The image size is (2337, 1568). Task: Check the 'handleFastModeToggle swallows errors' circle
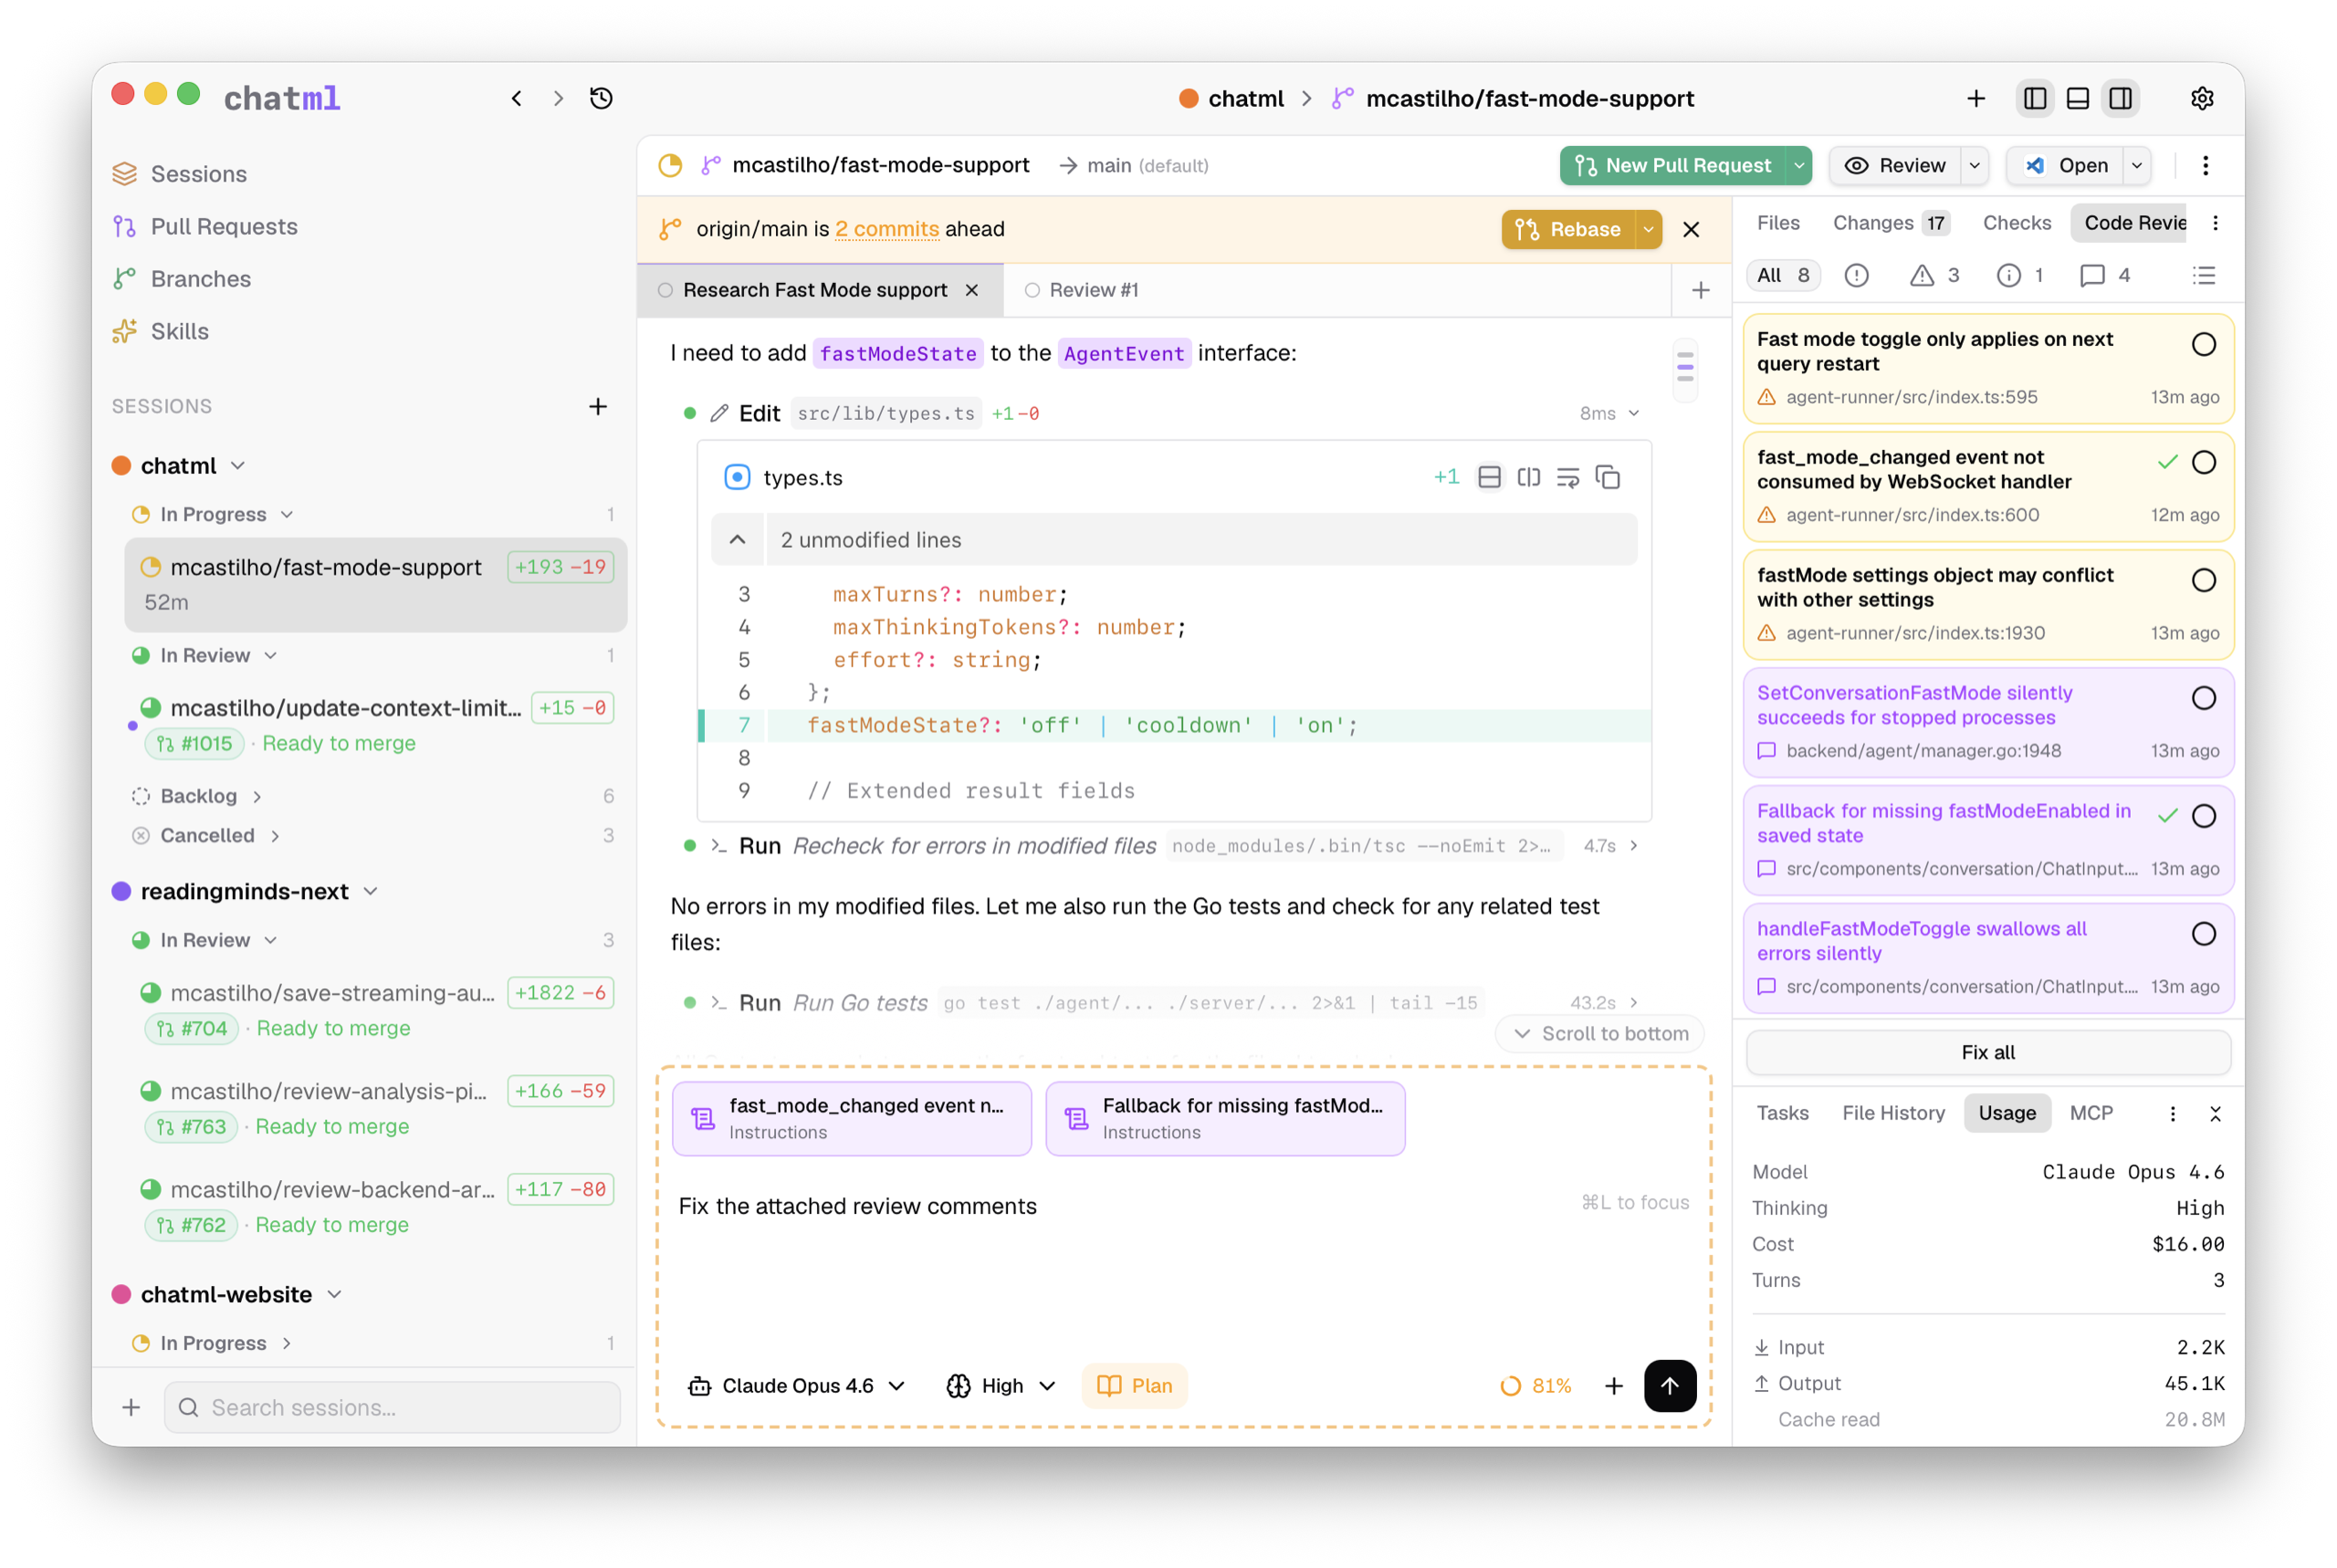point(2204,934)
